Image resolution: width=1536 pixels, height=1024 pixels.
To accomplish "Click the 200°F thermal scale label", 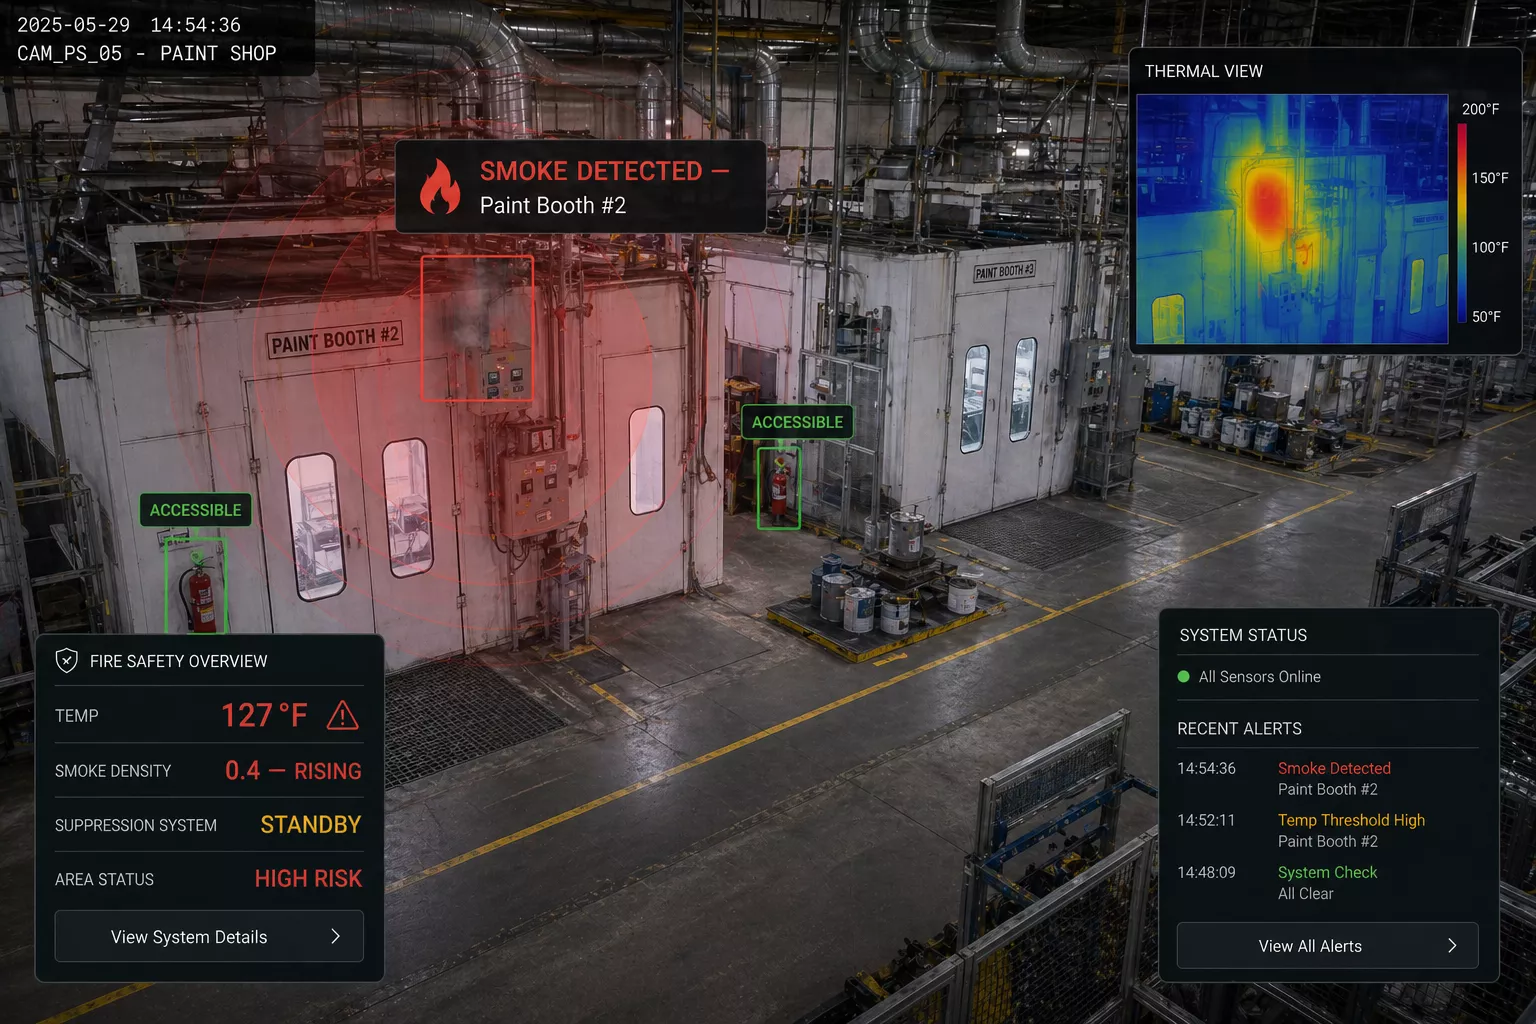I will pos(1481,109).
